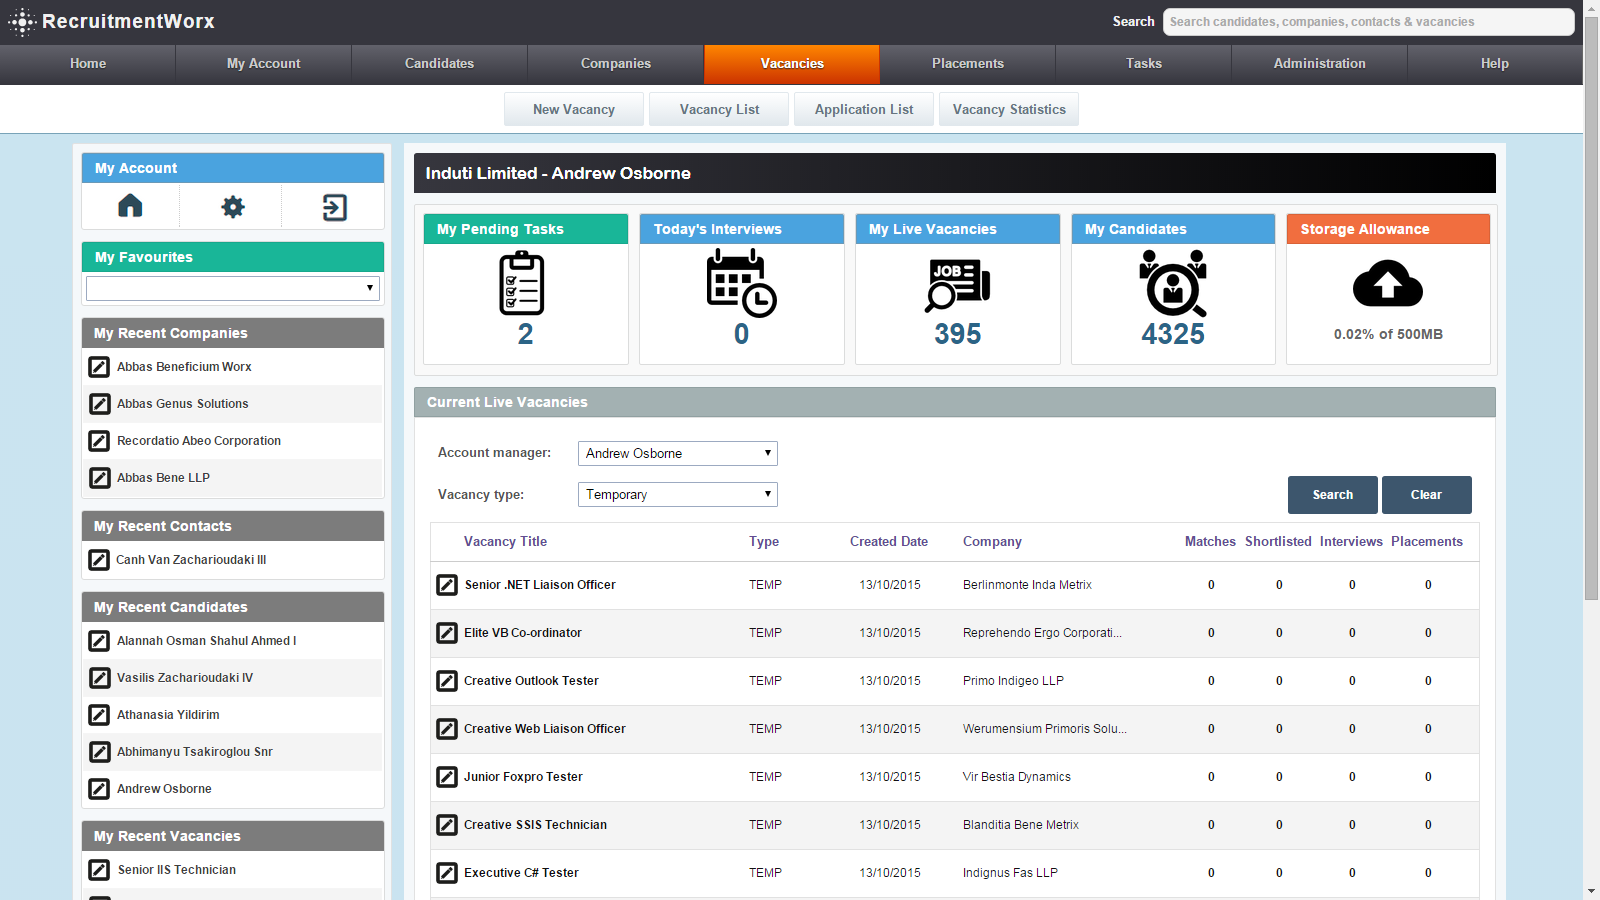Click edit icon beside Abbas Genus Solutions

(100, 404)
